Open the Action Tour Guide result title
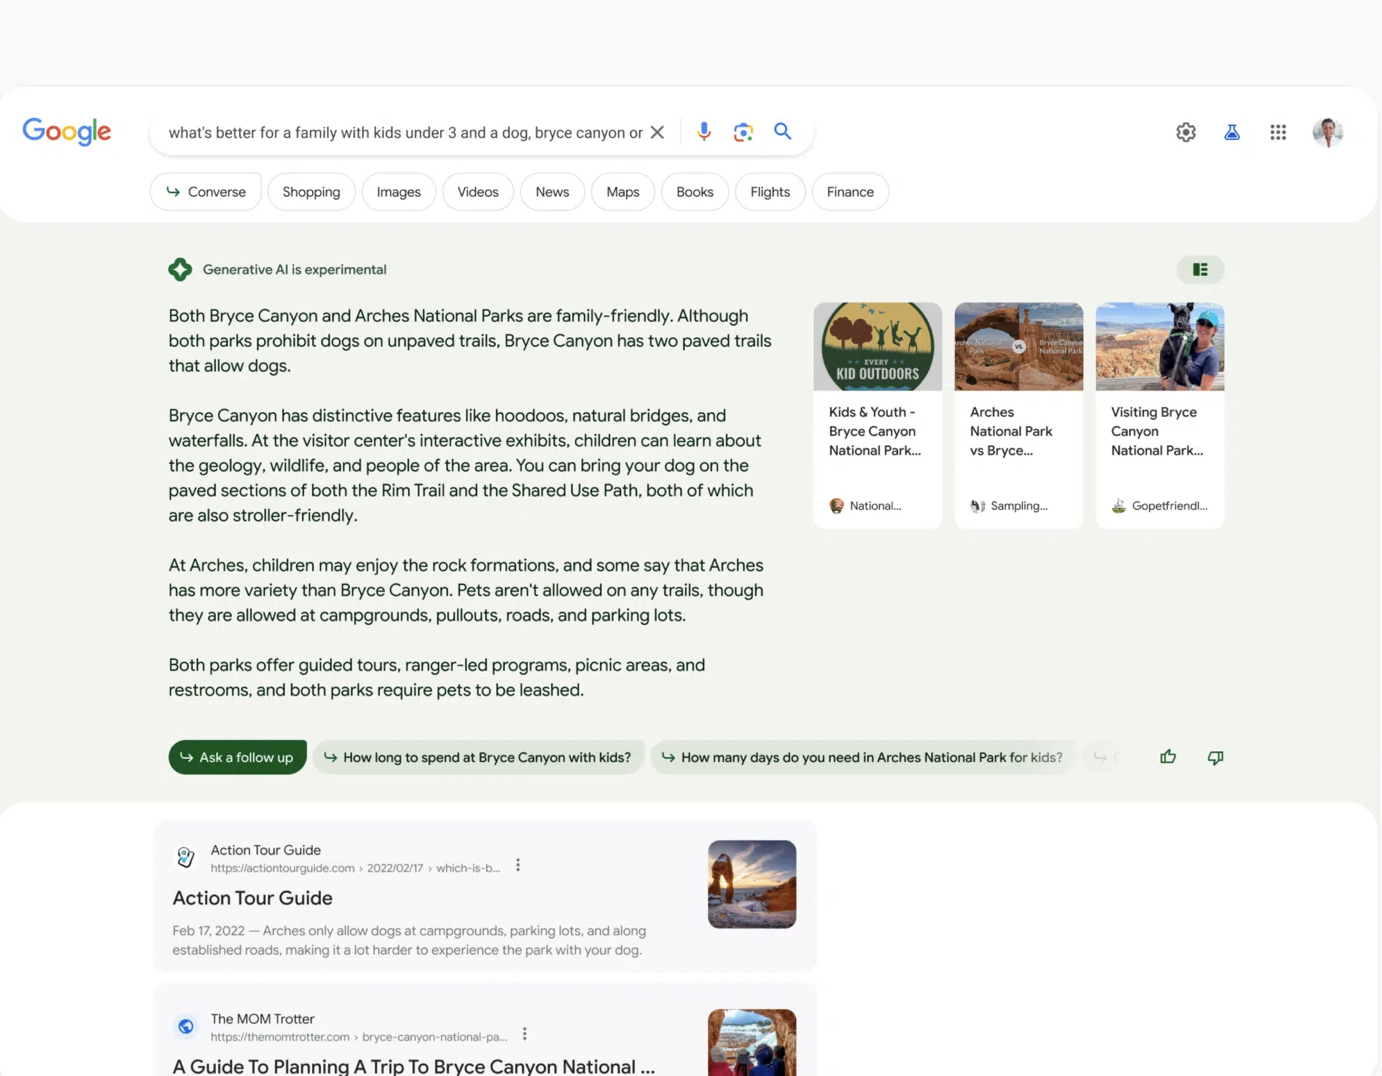Screen dimensions: 1382x1076 (x=252, y=898)
